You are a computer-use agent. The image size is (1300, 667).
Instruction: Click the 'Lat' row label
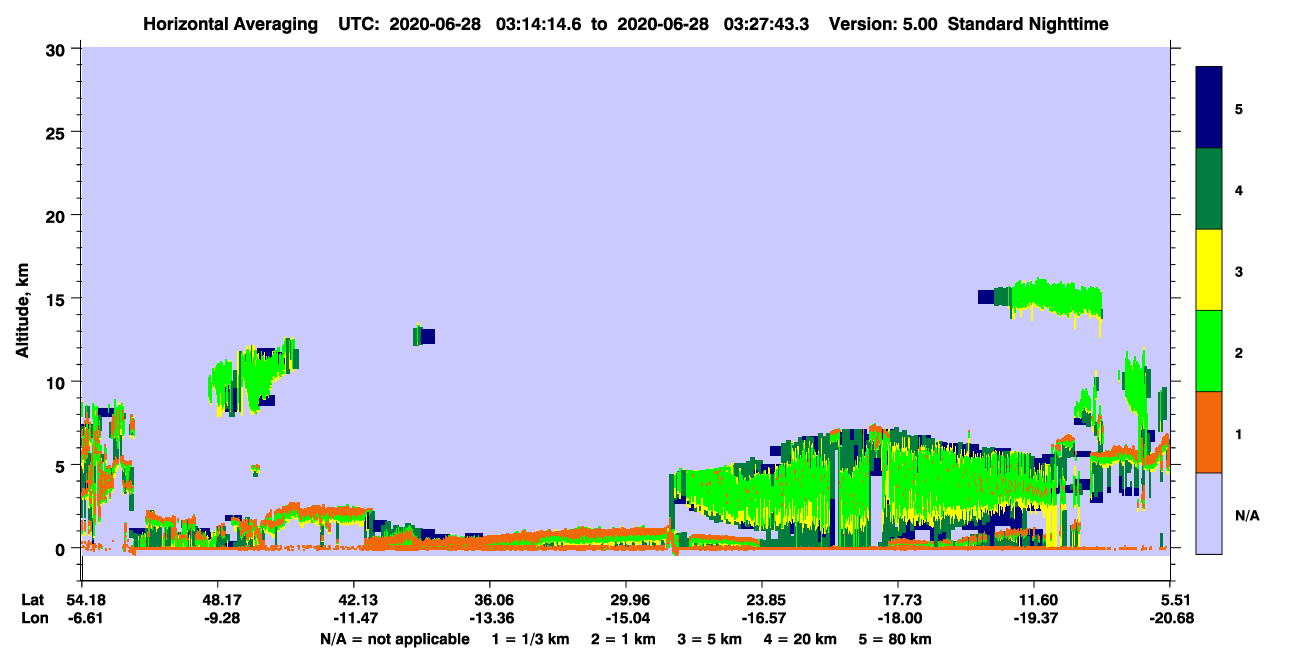32,600
